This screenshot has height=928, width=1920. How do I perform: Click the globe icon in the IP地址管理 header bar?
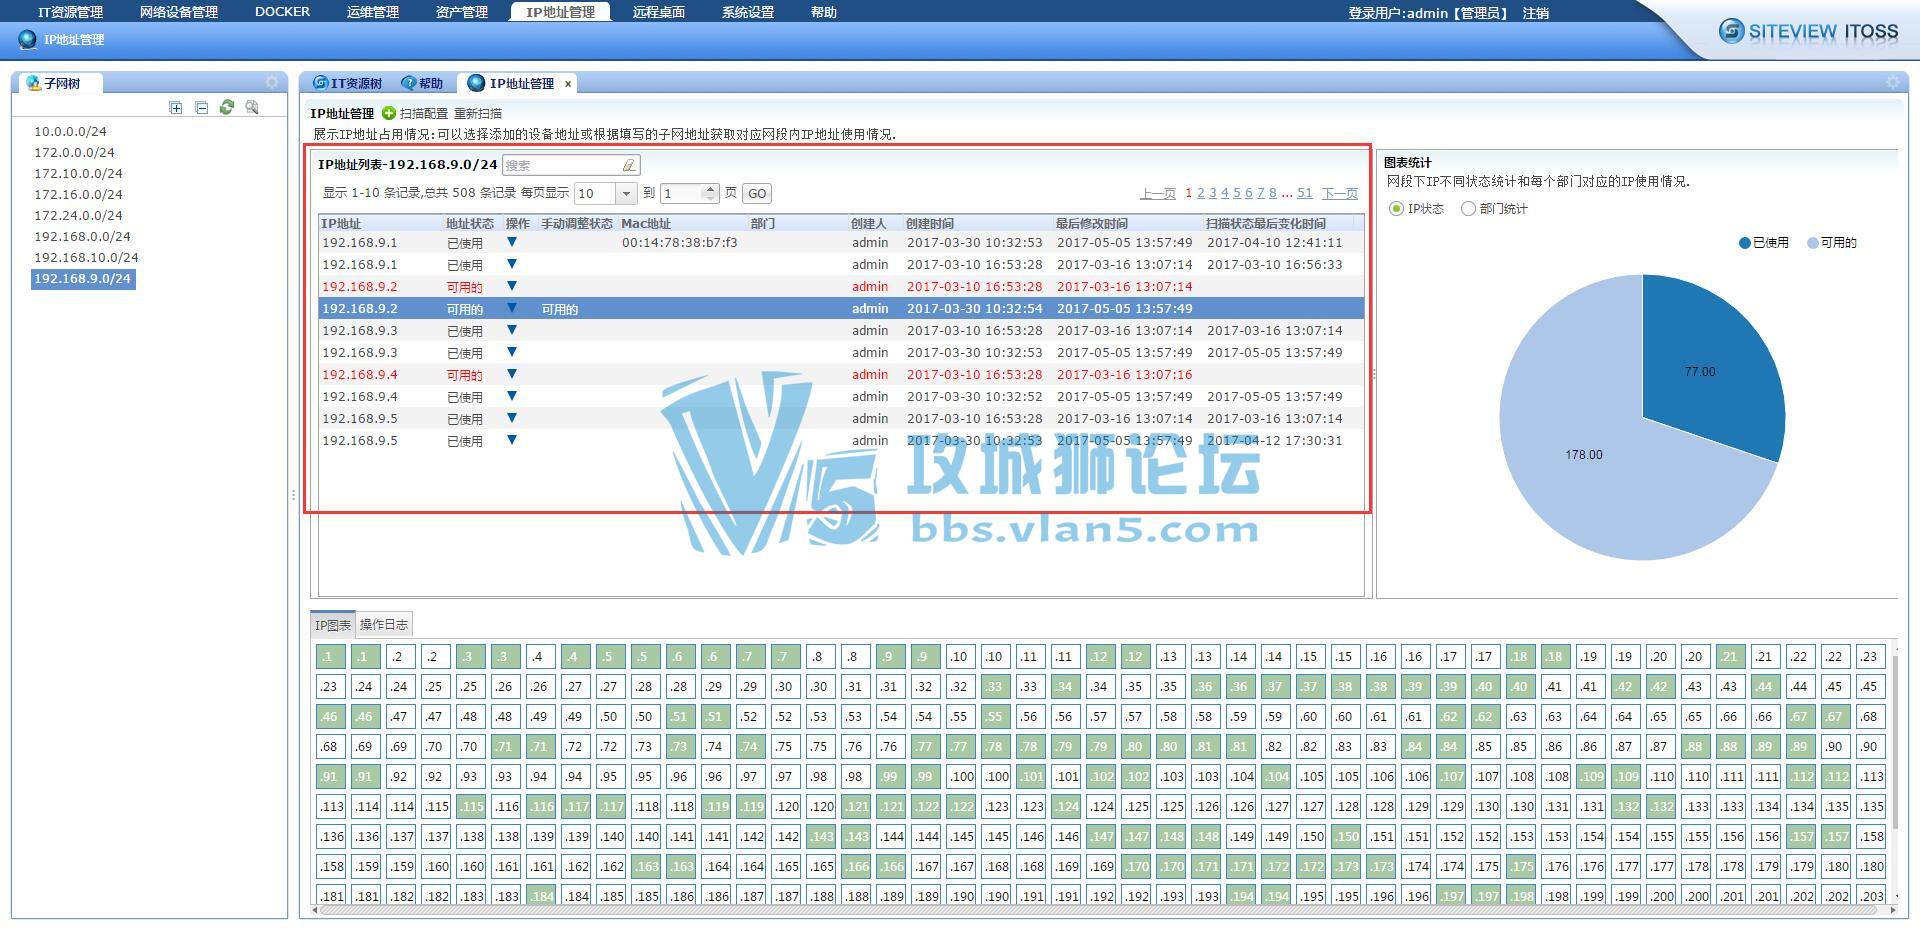pos(28,40)
